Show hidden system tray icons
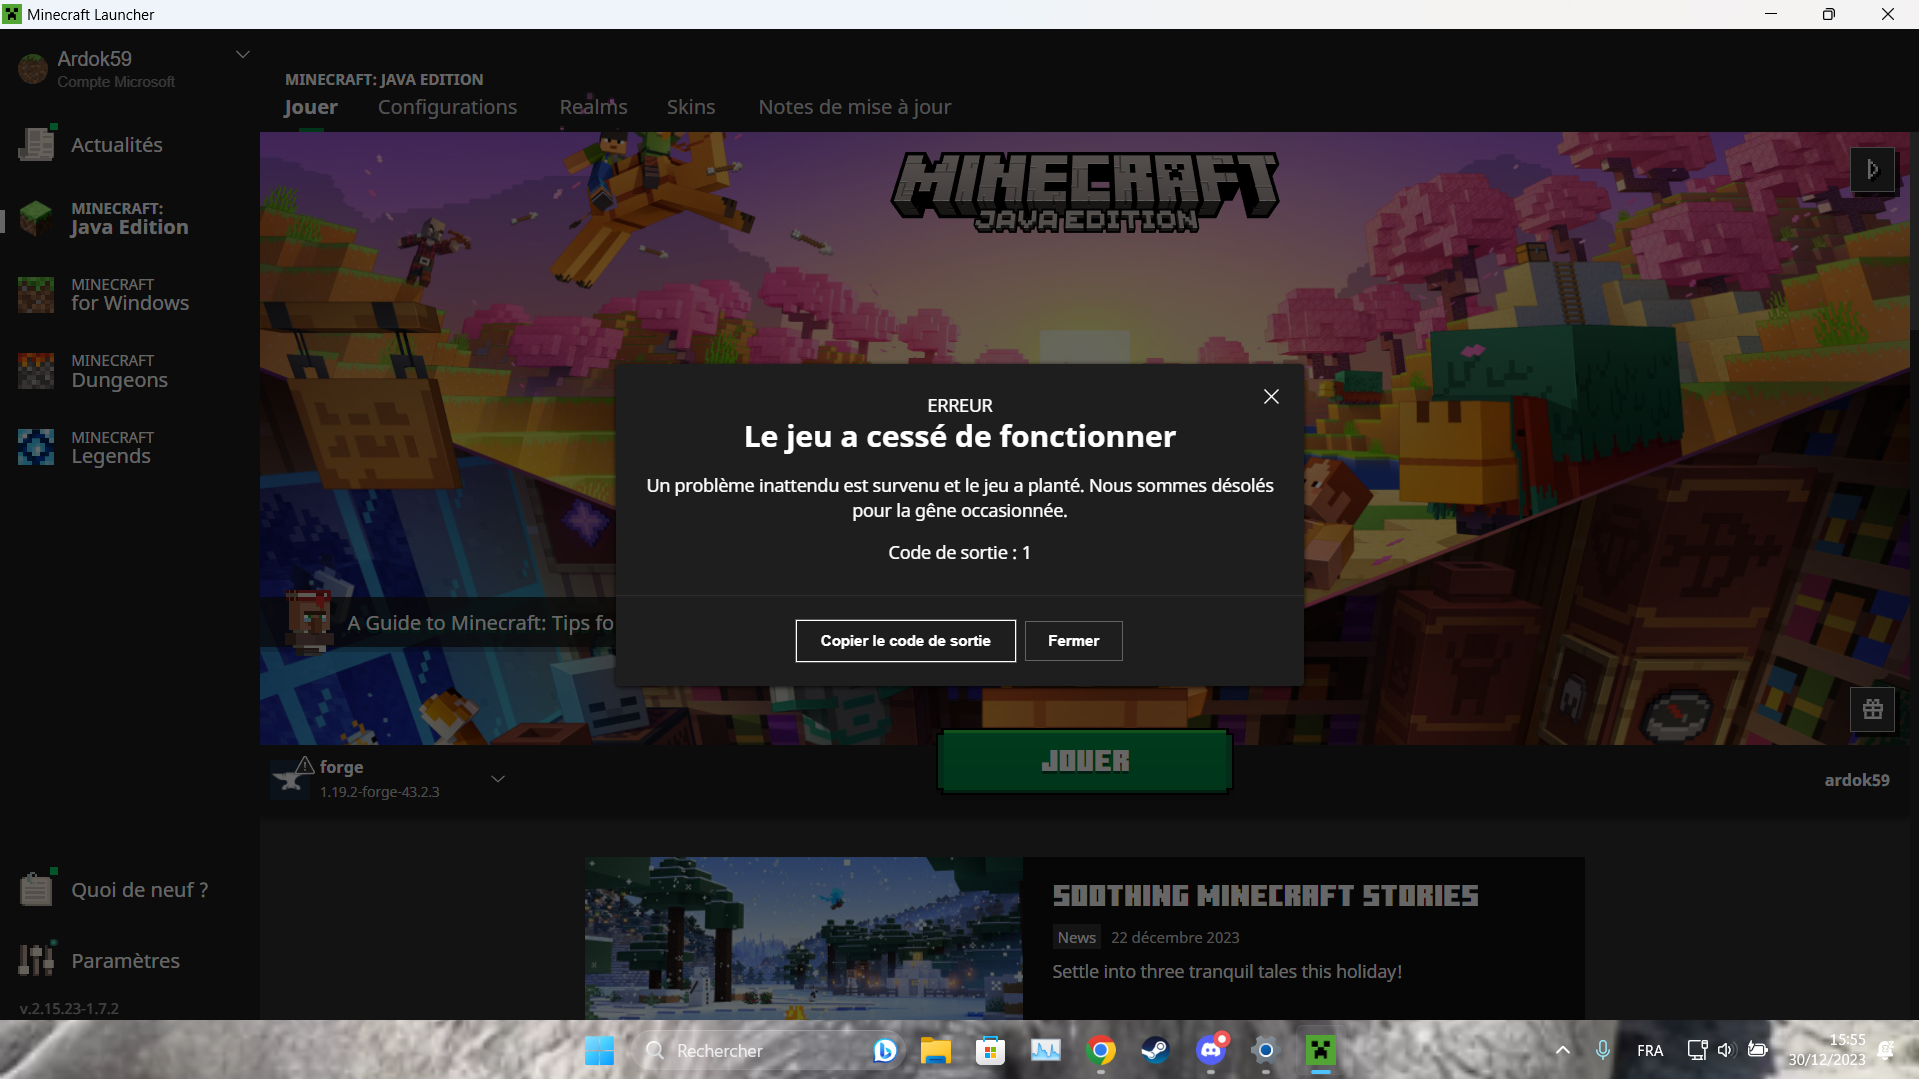Image resolution: width=1919 pixels, height=1079 pixels. (1562, 1051)
